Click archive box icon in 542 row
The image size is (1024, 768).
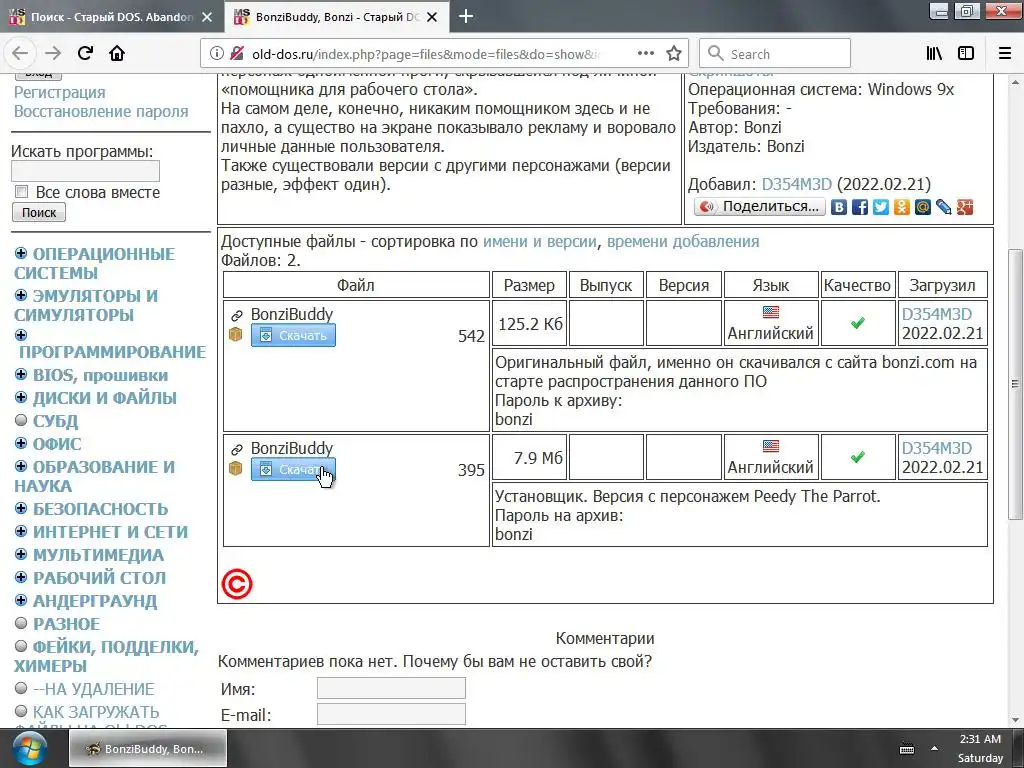point(236,334)
